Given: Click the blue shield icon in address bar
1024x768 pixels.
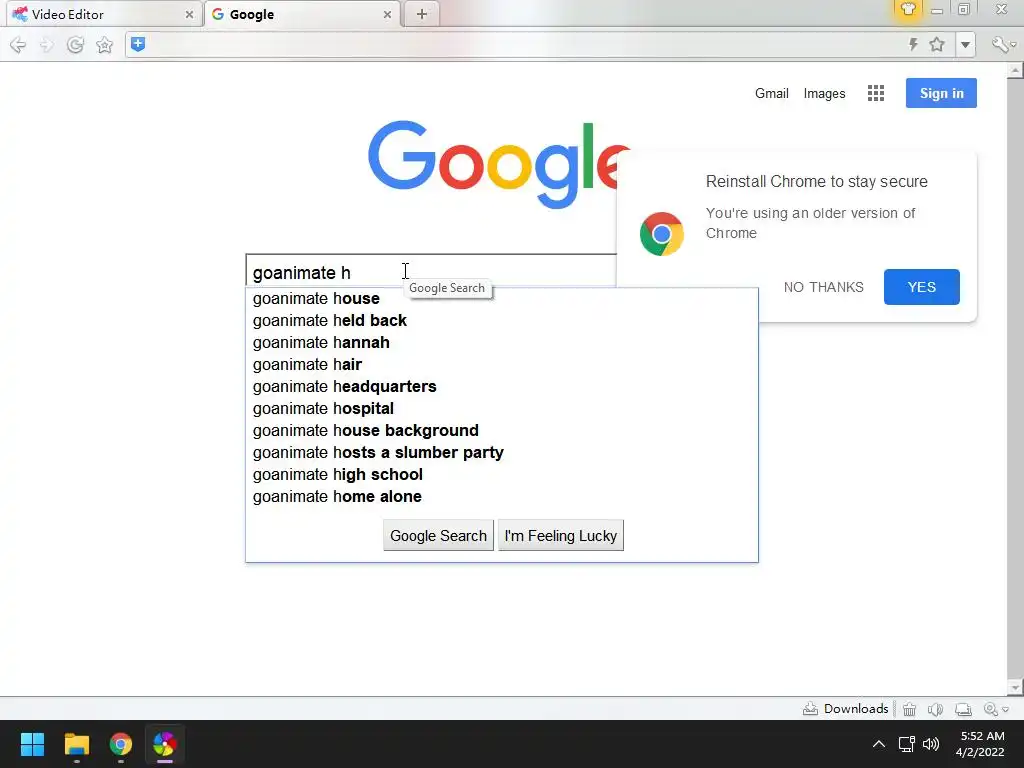Looking at the screenshot, I should coord(138,44).
